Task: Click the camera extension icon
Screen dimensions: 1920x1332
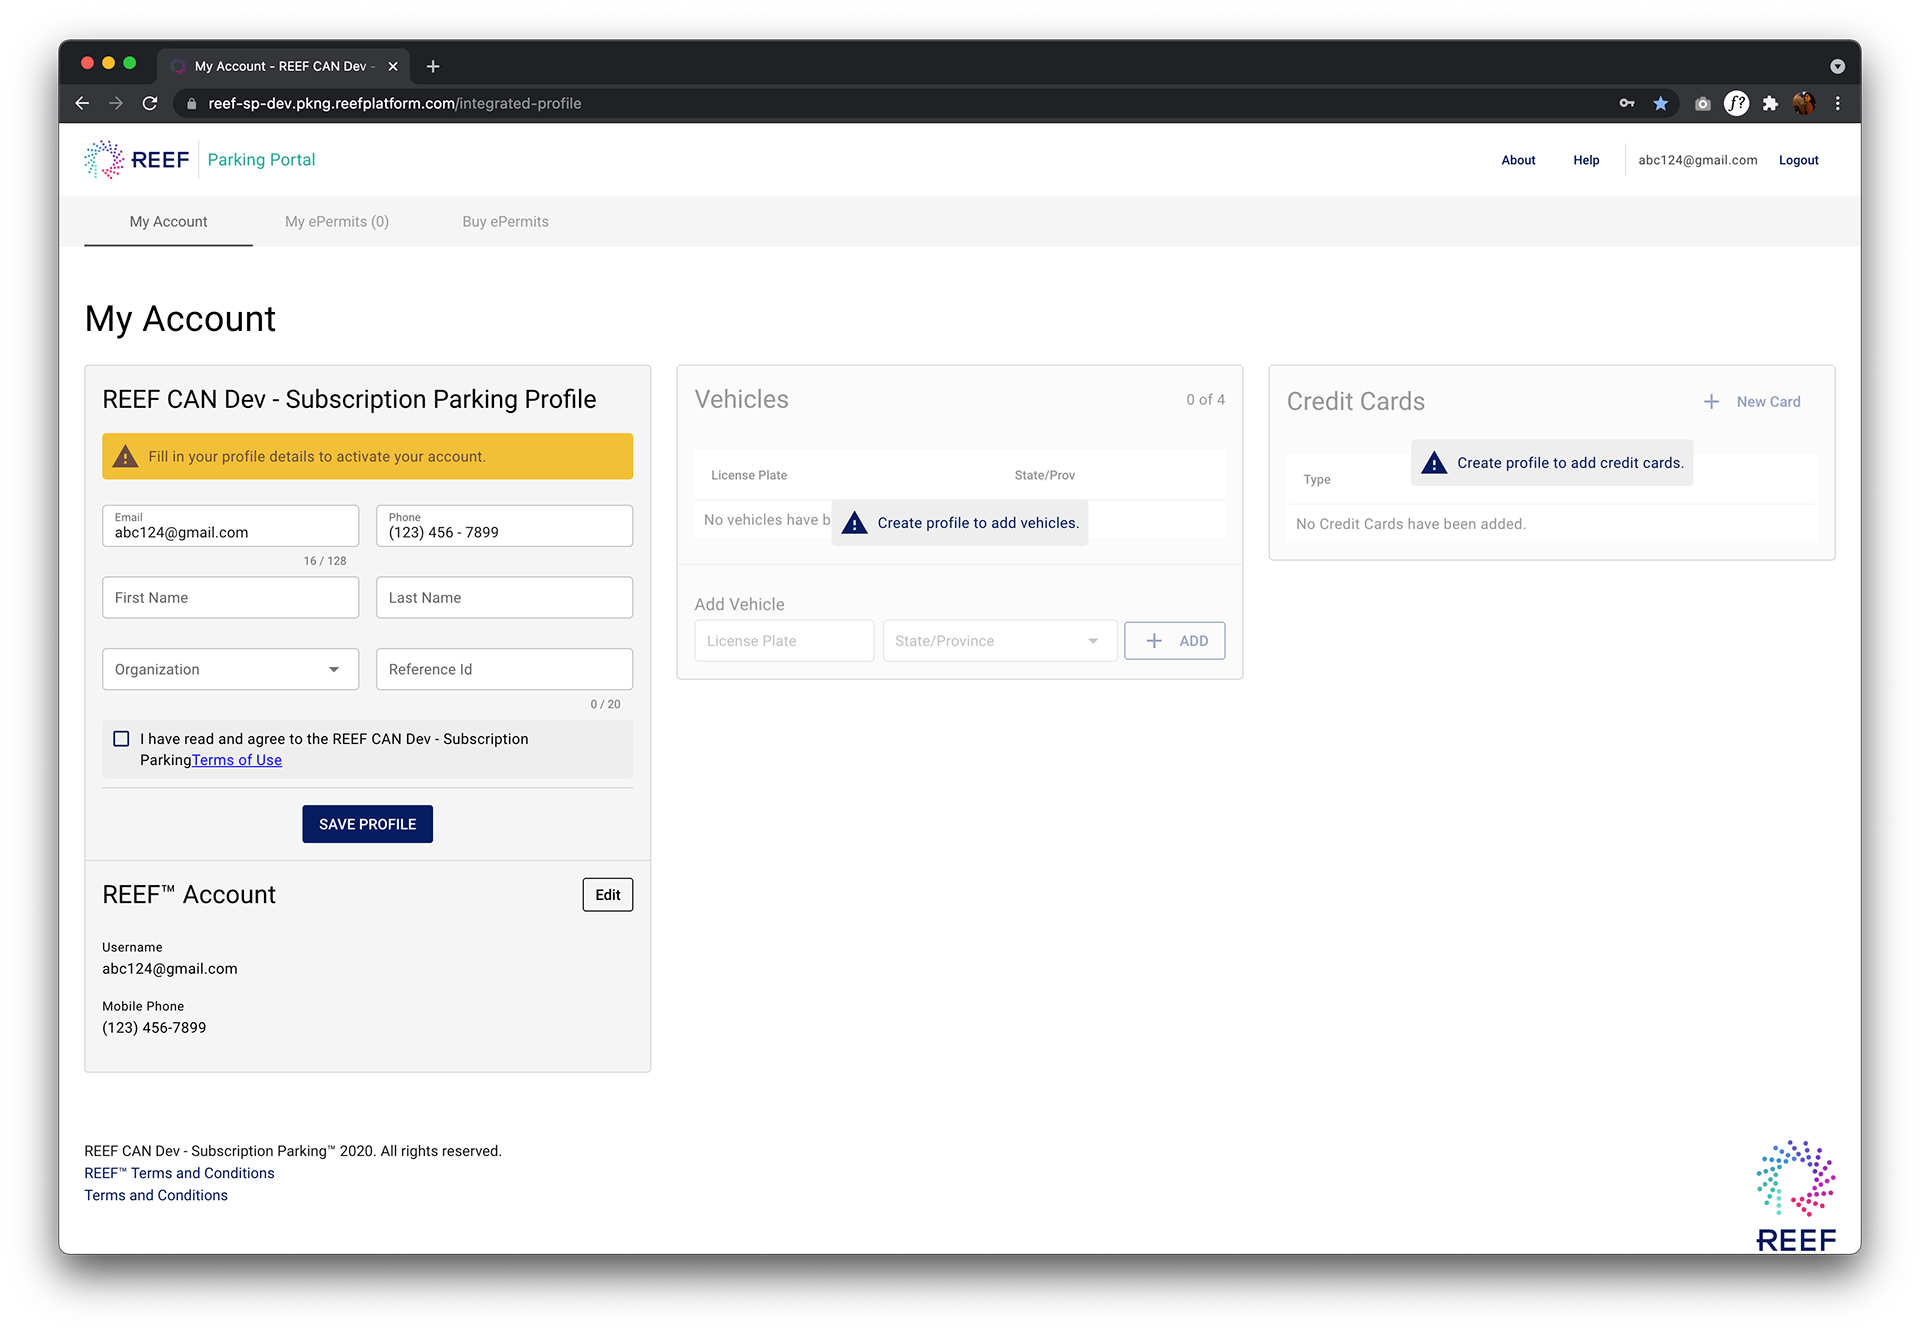Action: pos(1703,103)
